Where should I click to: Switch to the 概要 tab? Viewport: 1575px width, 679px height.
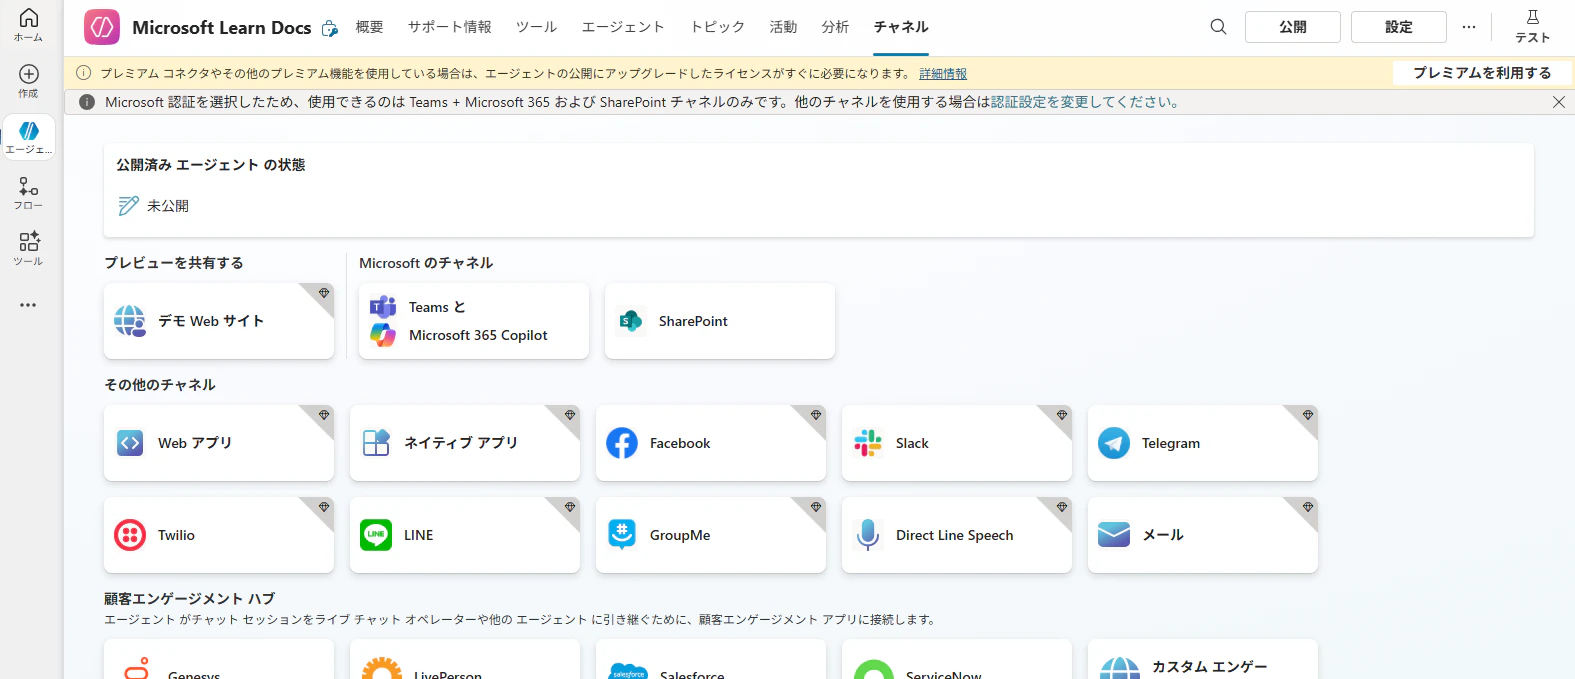(369, 27)
